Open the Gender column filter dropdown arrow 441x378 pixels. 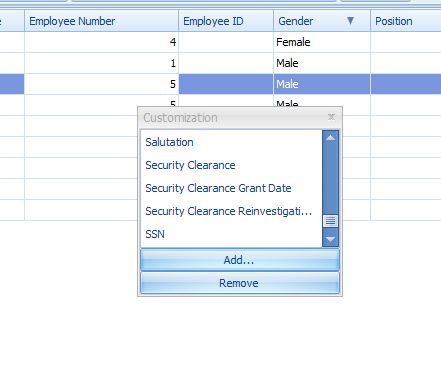[350, 21]
